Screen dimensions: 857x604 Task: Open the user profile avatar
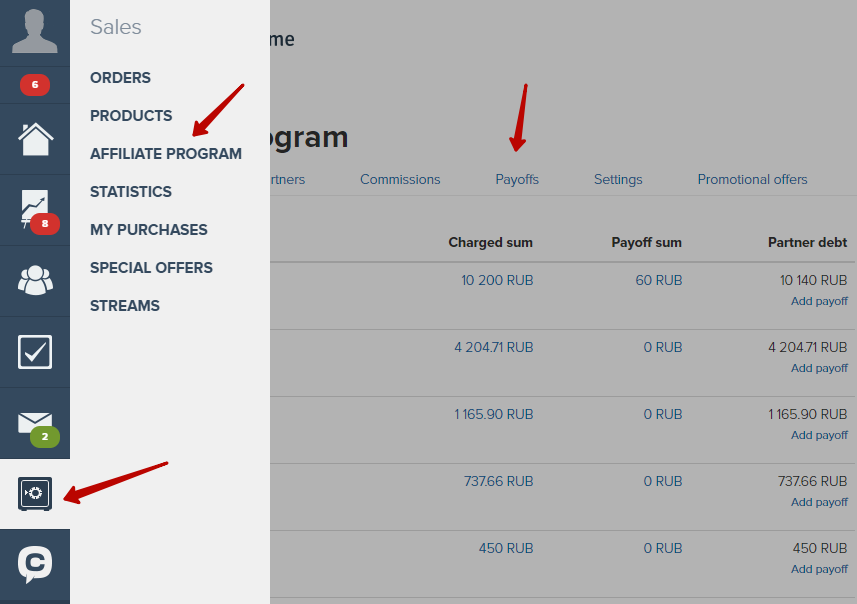coord(34,31)
